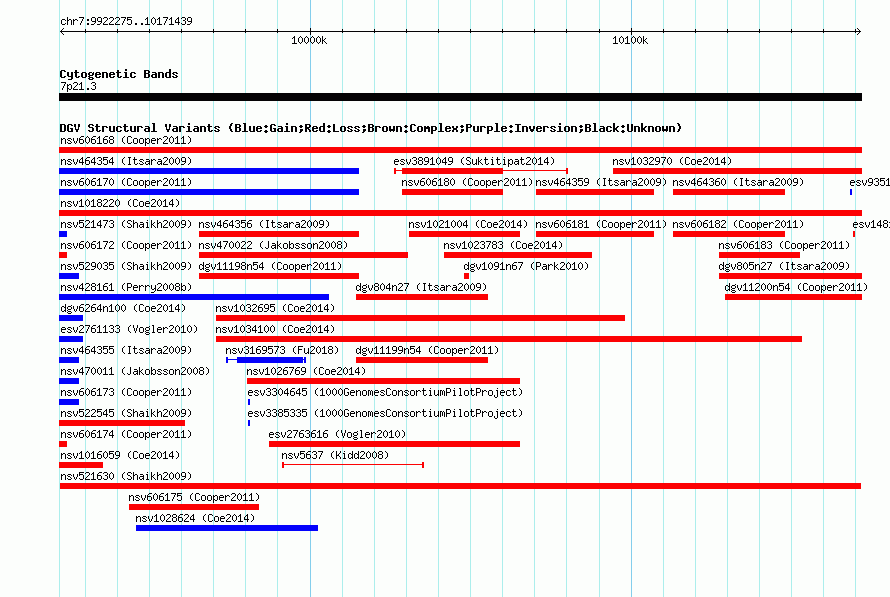Screen dimensions: 890x597
Task: Select nsv5637 (Kidd2008) label
Action: 335,455
